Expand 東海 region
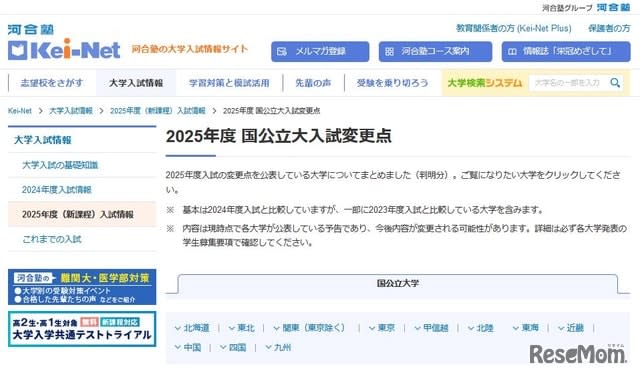This screenshot has height=377, width=640. 525,328
